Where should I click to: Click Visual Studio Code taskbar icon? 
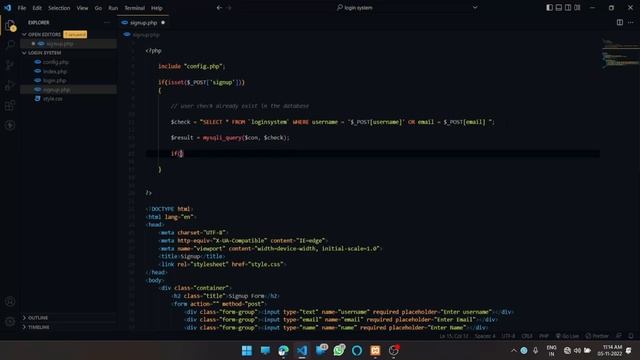[x=302, y=351]
